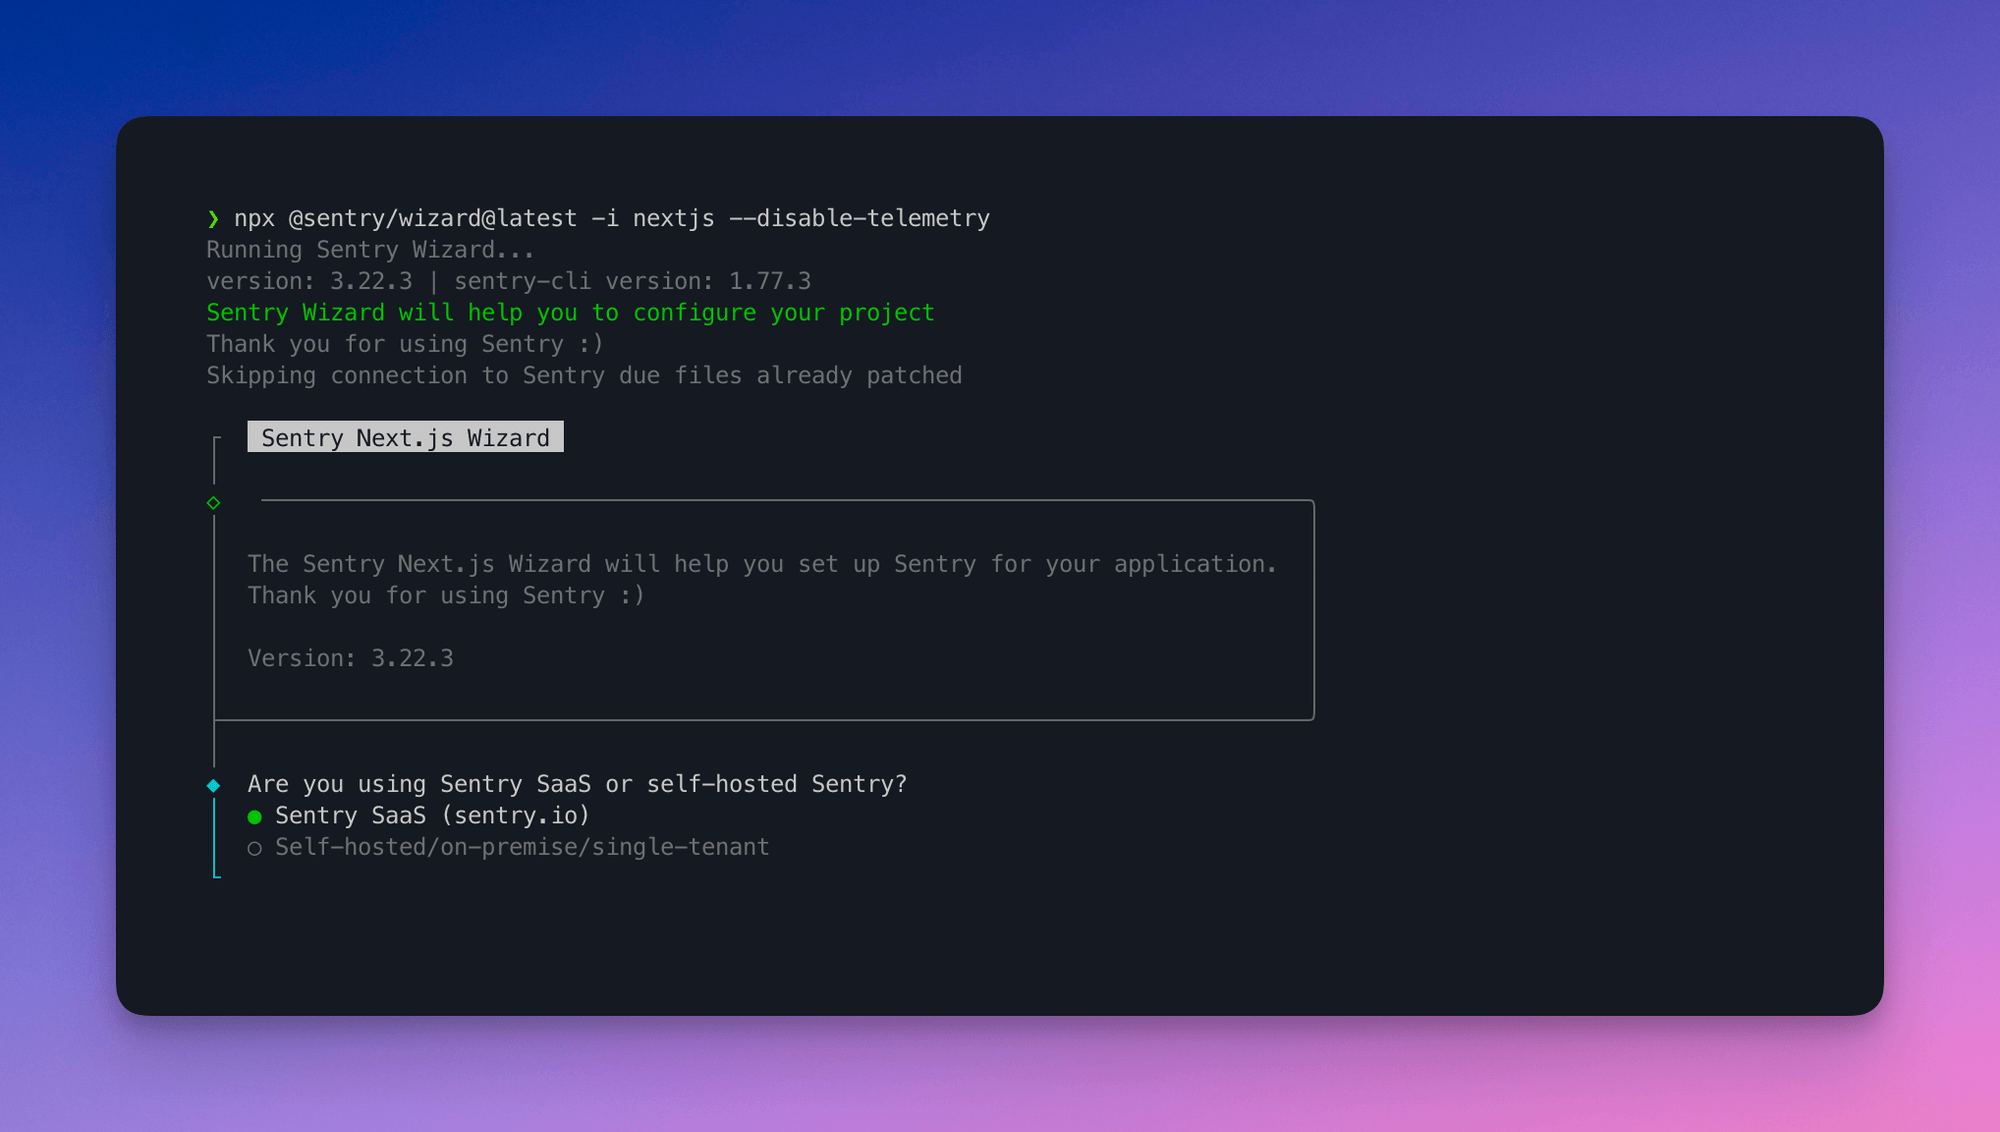Click Skipping connection to Sentry output line

(584, 376)
